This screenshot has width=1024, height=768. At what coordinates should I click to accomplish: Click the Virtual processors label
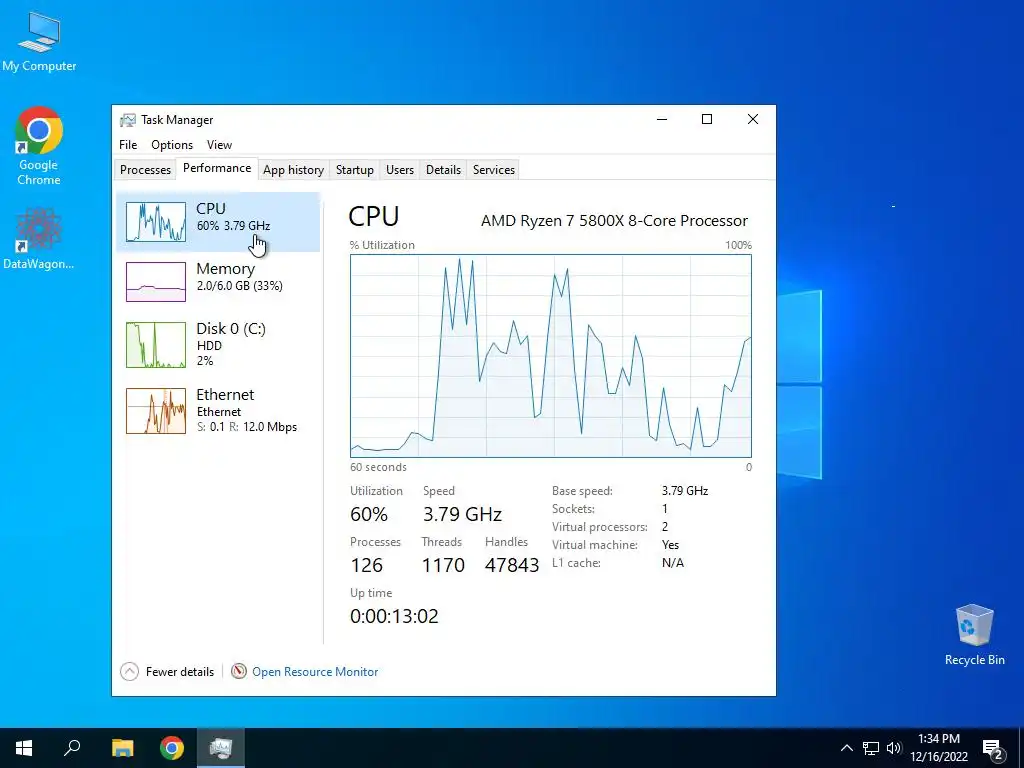point(600,527)
